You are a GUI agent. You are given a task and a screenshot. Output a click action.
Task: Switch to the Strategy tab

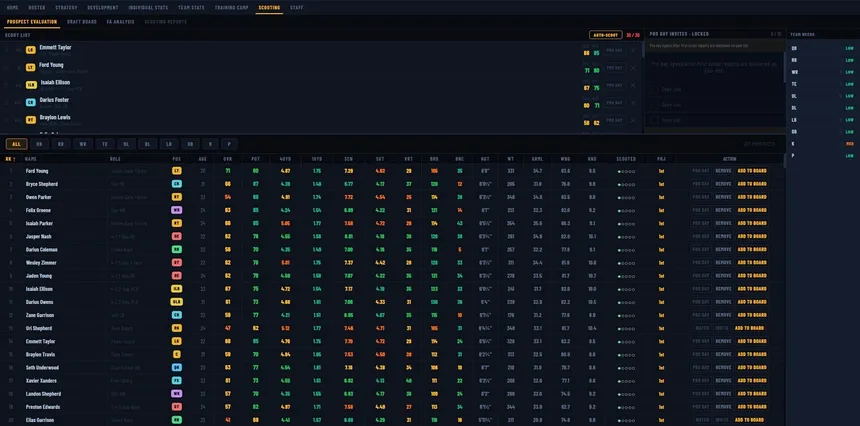[66, 8]
